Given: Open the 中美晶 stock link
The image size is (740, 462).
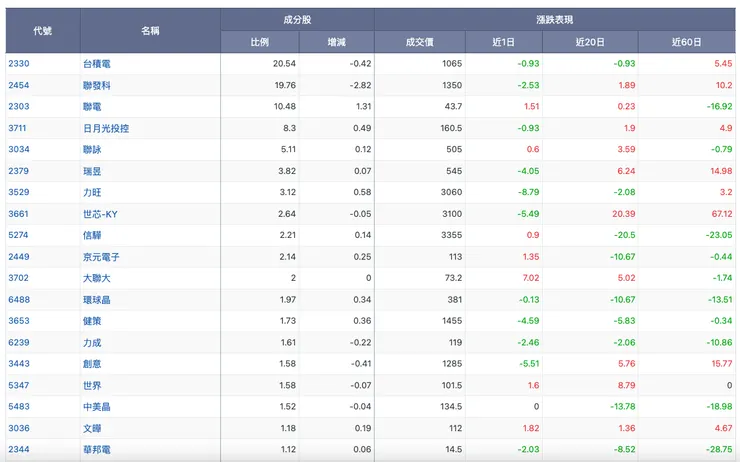Looking at the screenshot, I should 97,407.
